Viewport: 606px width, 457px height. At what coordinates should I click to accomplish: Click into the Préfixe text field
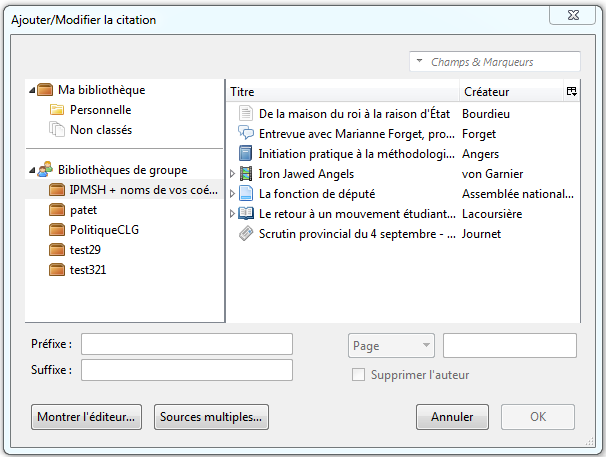(187, 344)
